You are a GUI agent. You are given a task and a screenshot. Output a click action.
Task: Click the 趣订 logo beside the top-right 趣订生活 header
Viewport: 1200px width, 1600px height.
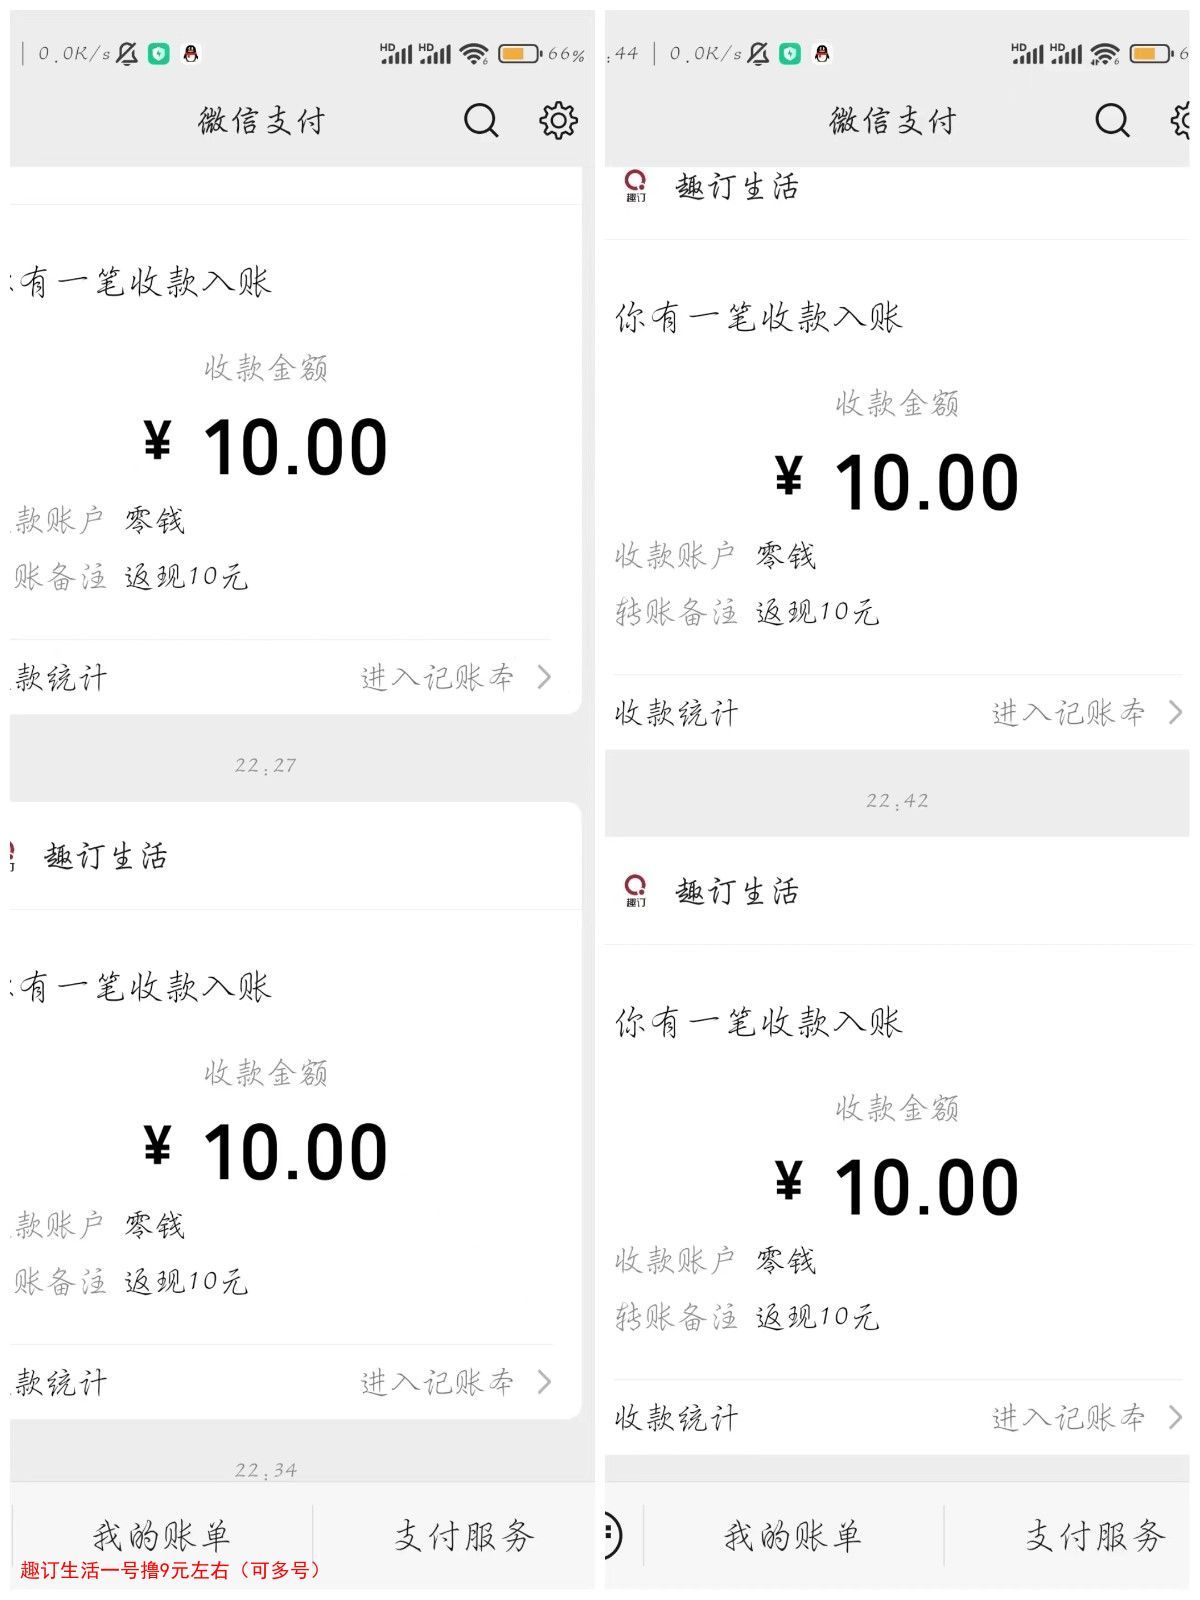635,186
